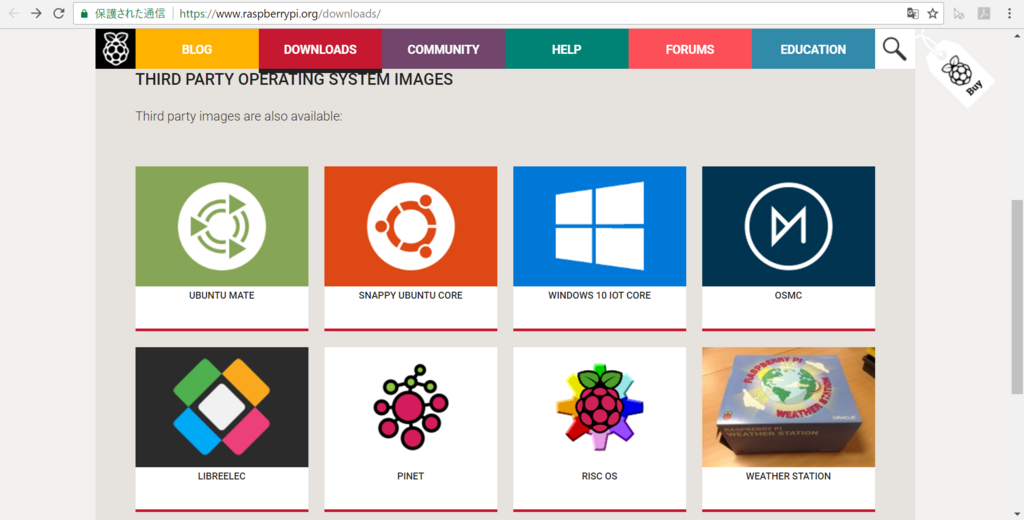
Task: Click the translate page icon
Action: click(913, 13)
